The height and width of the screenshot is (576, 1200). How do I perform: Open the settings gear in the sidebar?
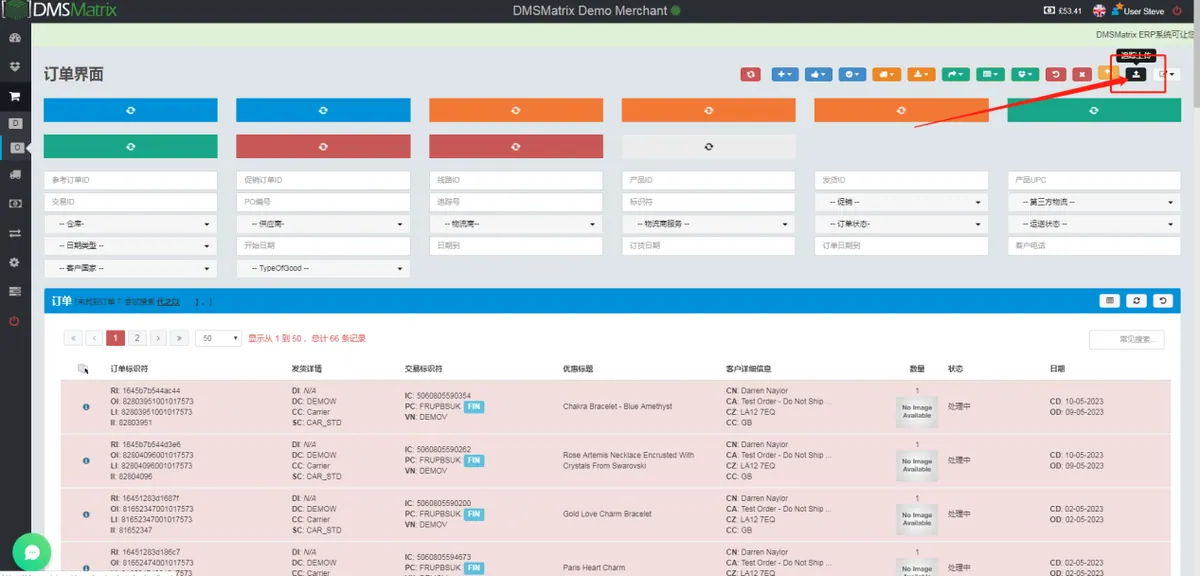[x=15, y=262]
